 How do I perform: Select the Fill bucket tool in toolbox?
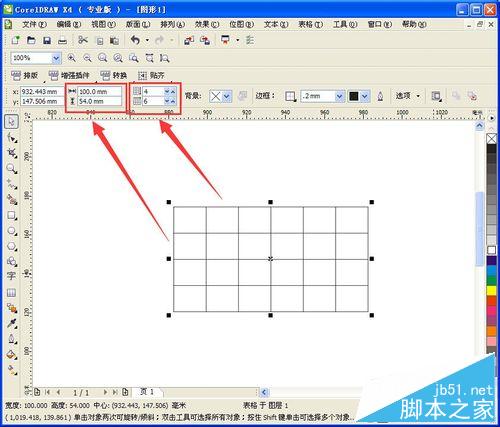point(12,355)
